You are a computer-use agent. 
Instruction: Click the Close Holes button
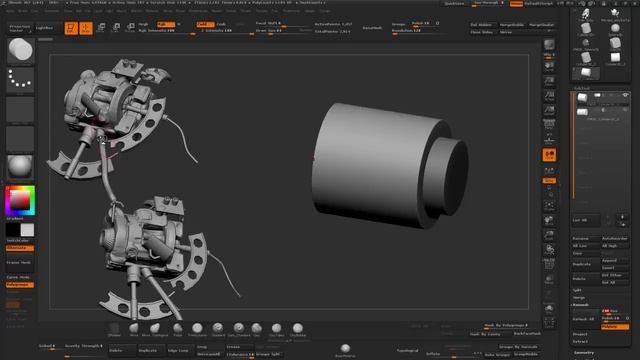481,32
